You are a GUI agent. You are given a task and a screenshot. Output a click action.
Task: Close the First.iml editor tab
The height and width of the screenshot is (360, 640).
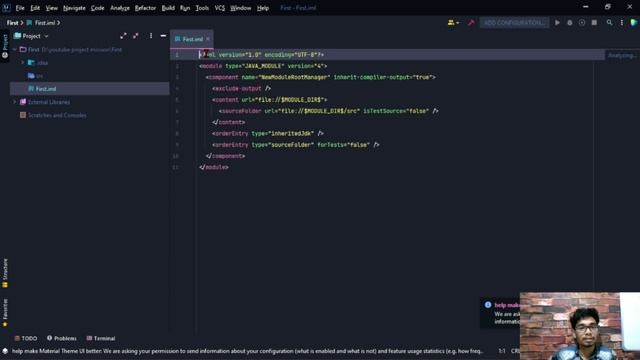point(208,39)
